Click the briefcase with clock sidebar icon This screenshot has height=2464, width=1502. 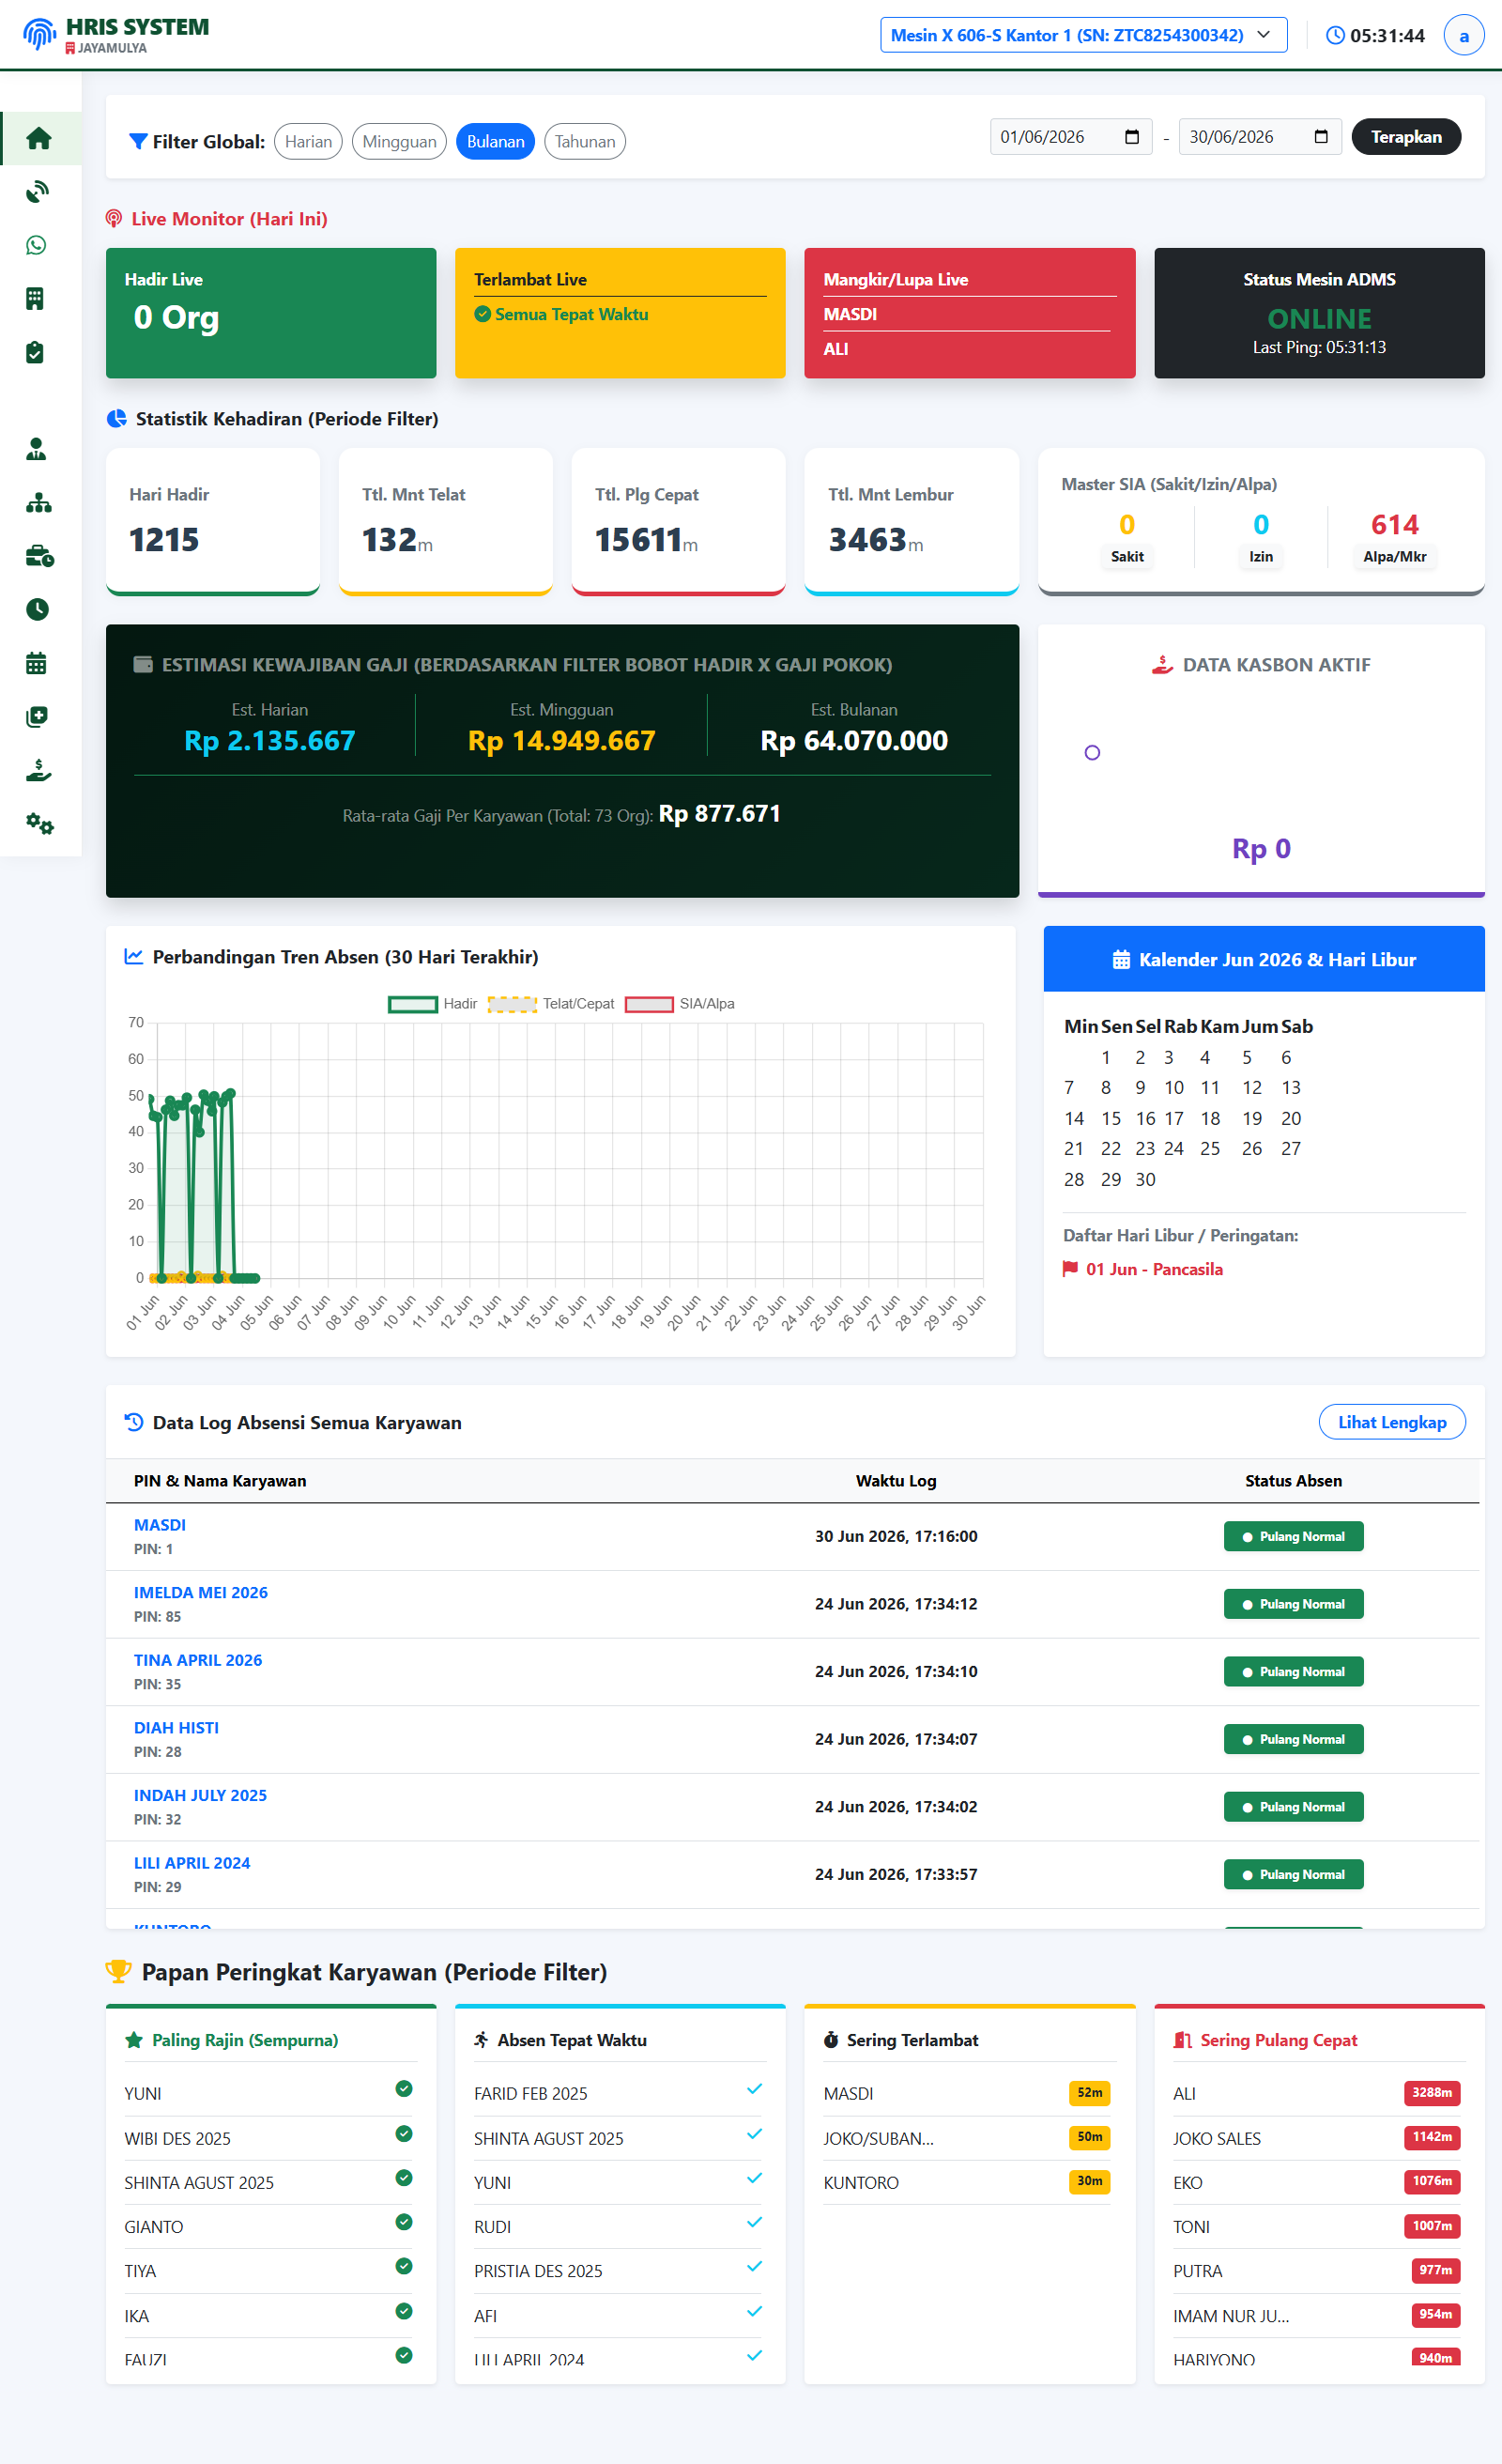tap(40, 556)
